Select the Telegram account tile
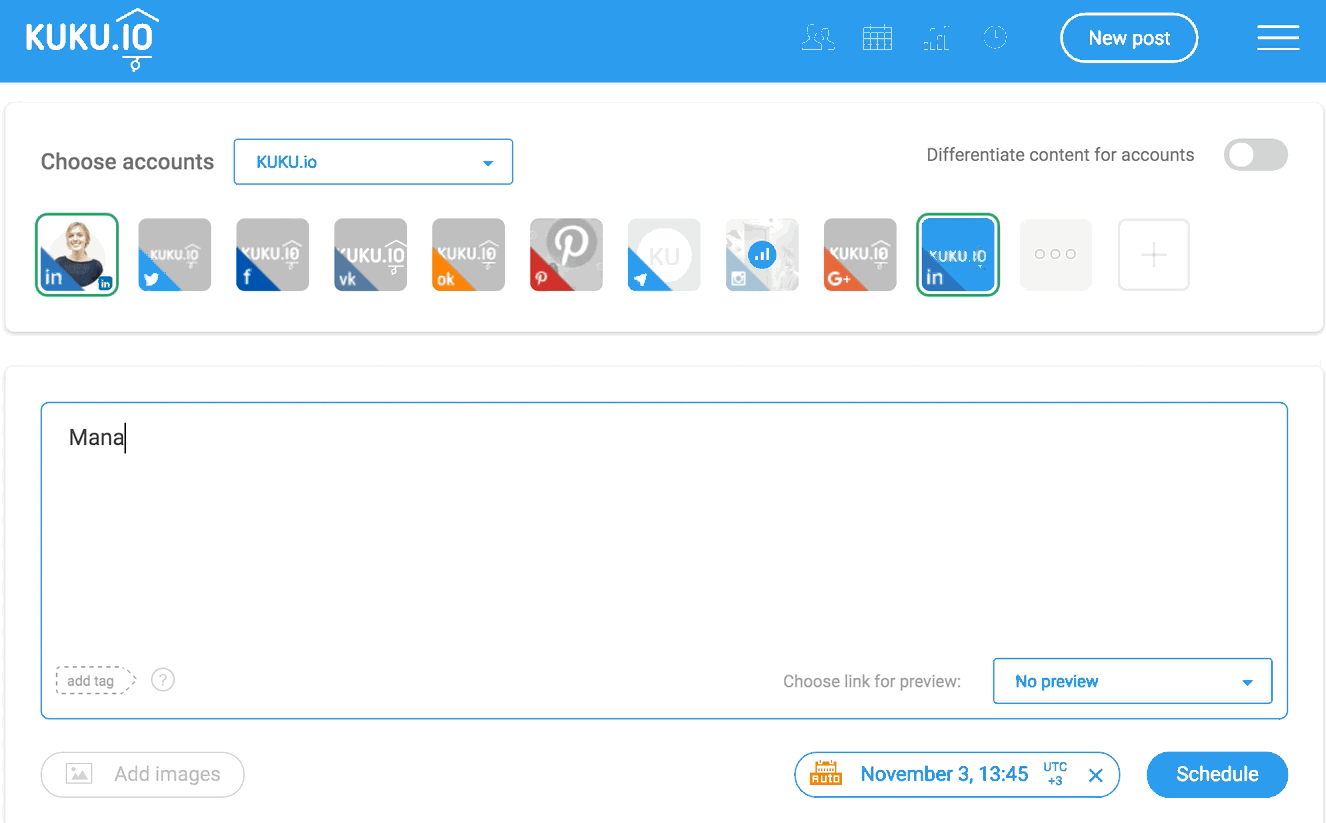 (664, 255)
